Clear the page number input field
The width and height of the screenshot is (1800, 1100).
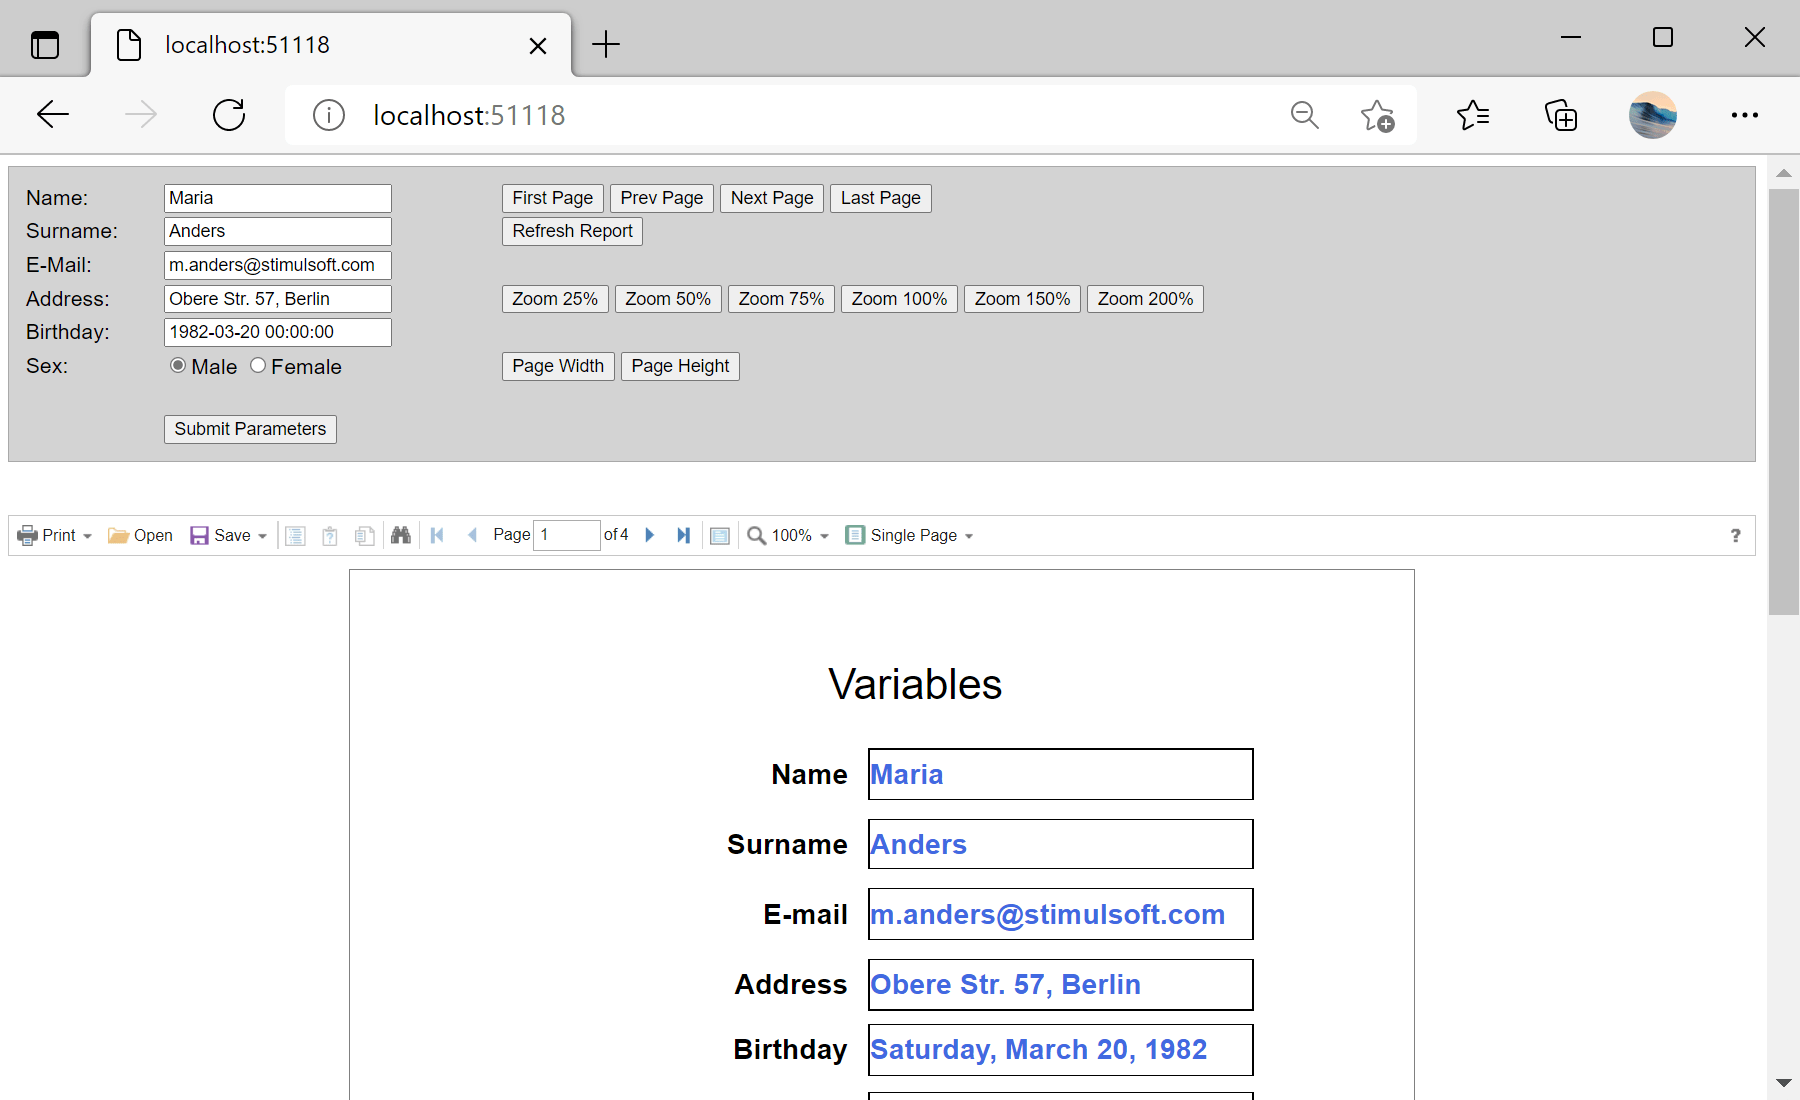(x=566, y=535)
